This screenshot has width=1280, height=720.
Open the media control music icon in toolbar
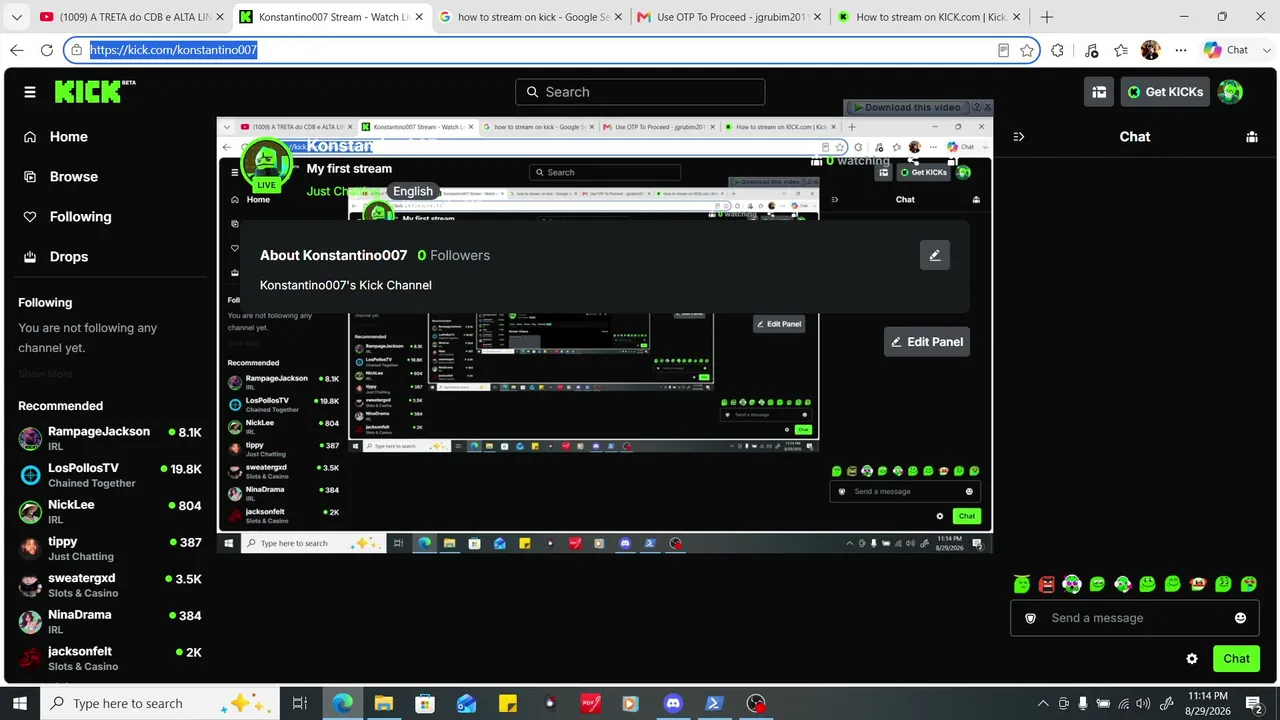[x=1091, y=50]
